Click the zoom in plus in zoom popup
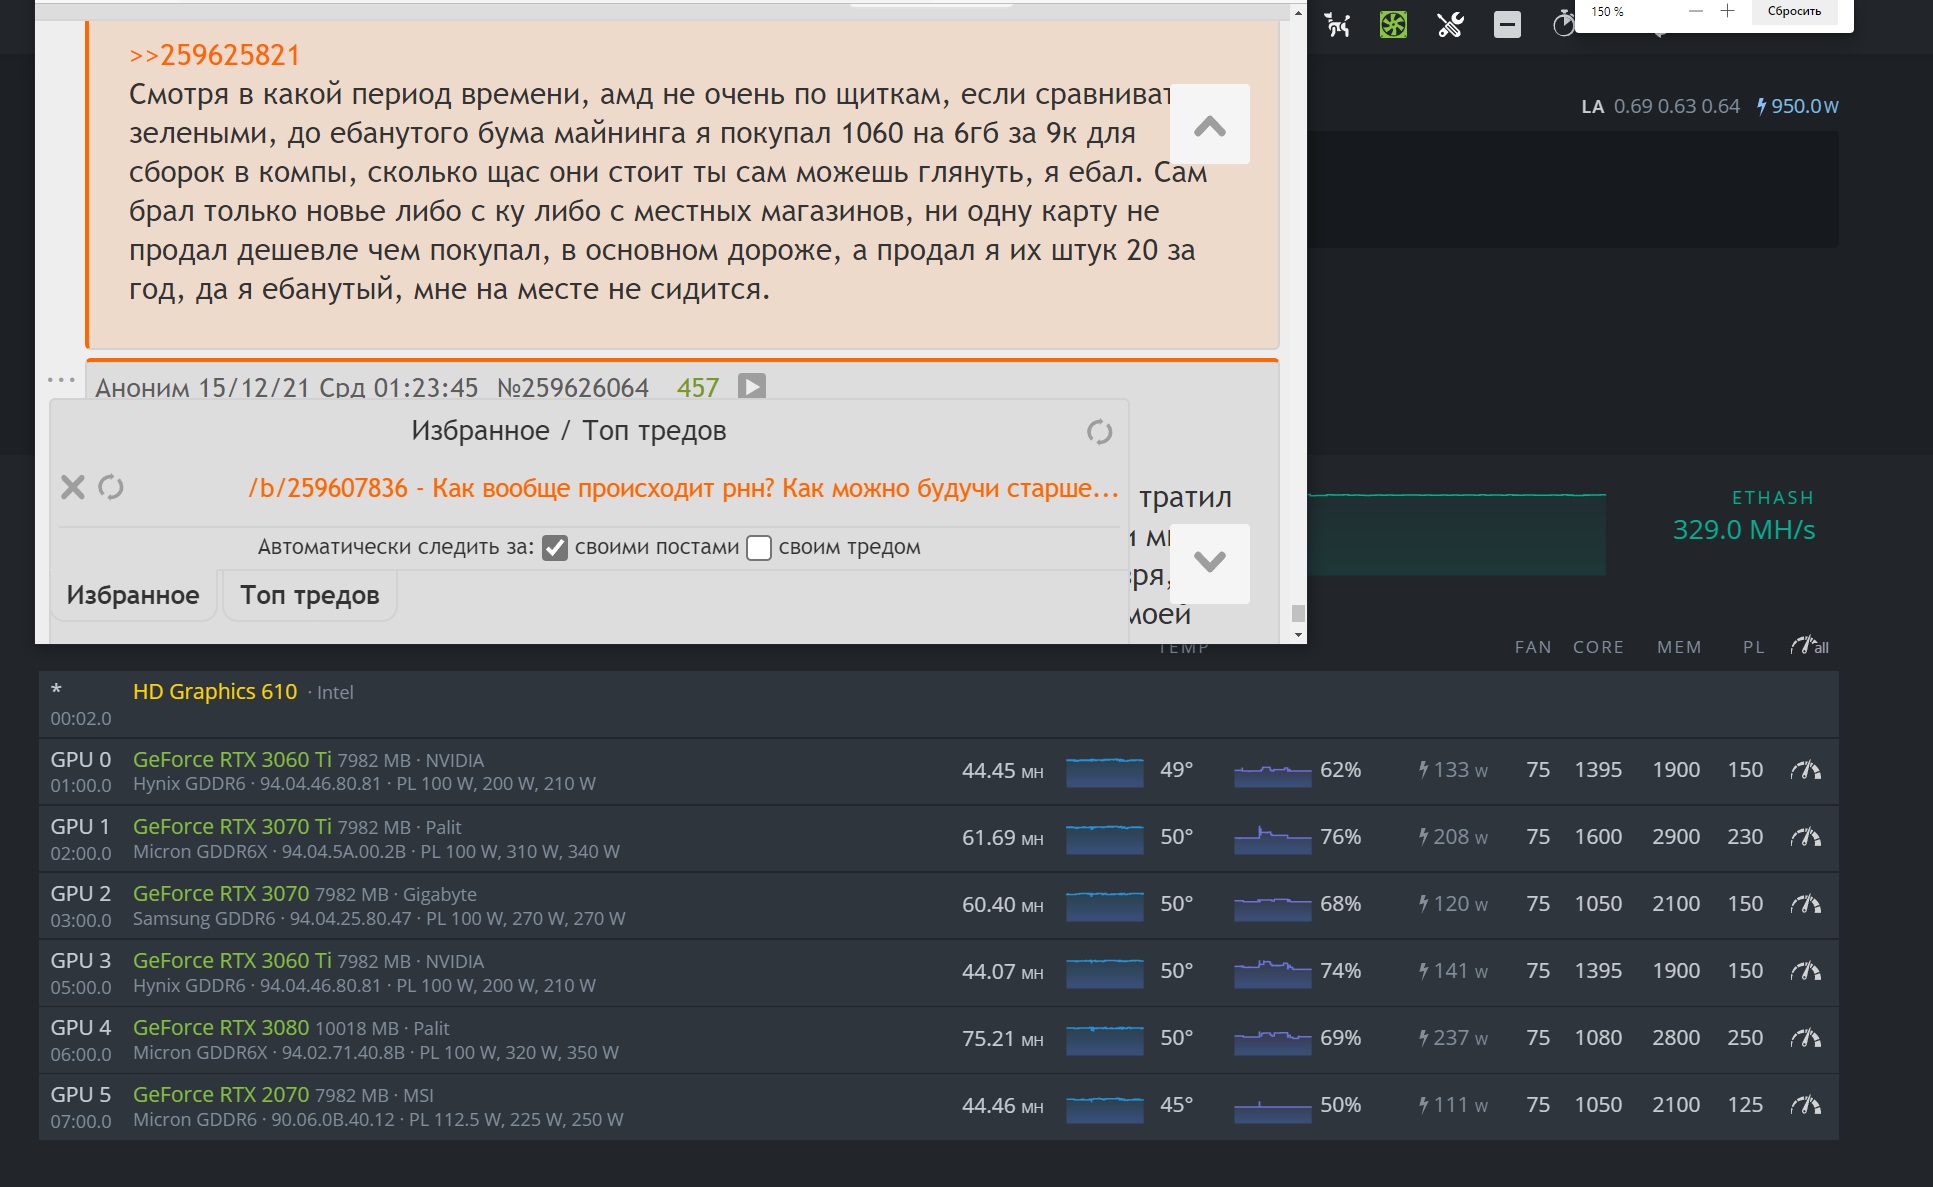Screen dimensions: 1933x1187 tap(1727, 11)
